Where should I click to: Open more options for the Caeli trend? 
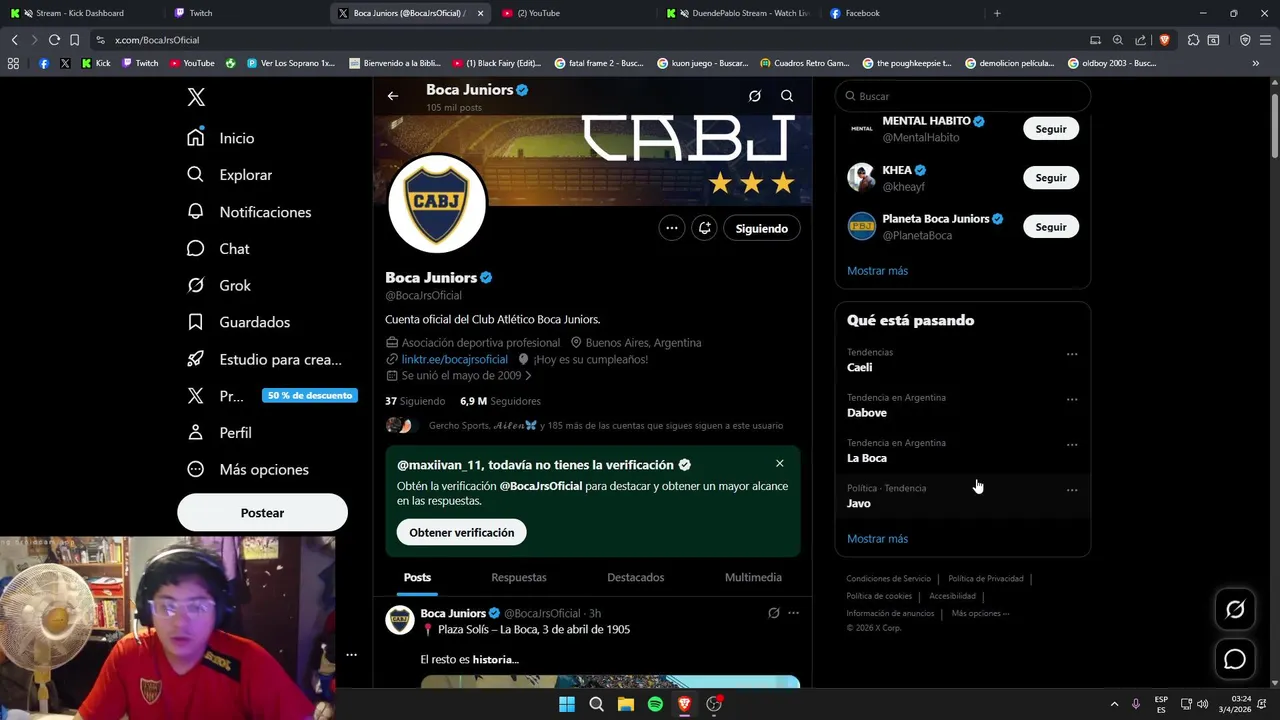pos(1072,354)
